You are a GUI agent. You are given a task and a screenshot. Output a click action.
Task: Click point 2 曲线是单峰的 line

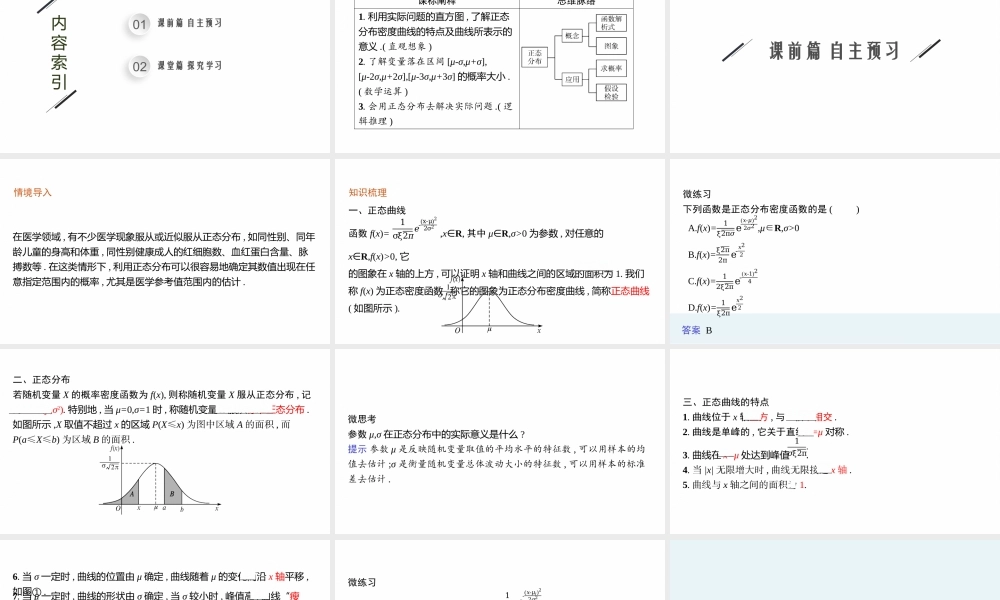(x=765, y=432)
